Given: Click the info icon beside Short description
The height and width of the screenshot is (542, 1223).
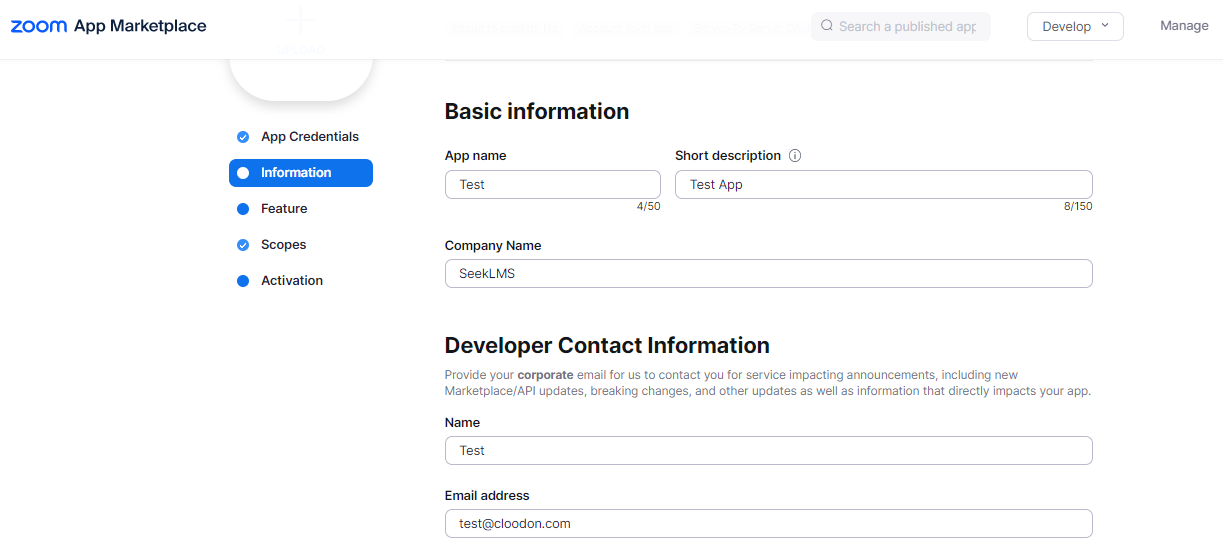Looking at the screenshot, I should (x=795, y=156).
